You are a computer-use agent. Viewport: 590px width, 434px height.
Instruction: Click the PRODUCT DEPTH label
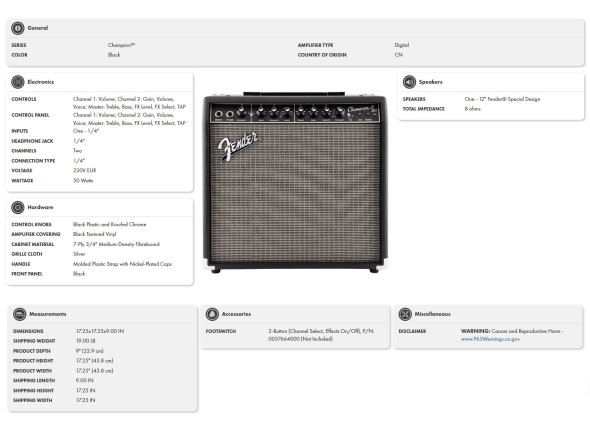pos(32,351)
